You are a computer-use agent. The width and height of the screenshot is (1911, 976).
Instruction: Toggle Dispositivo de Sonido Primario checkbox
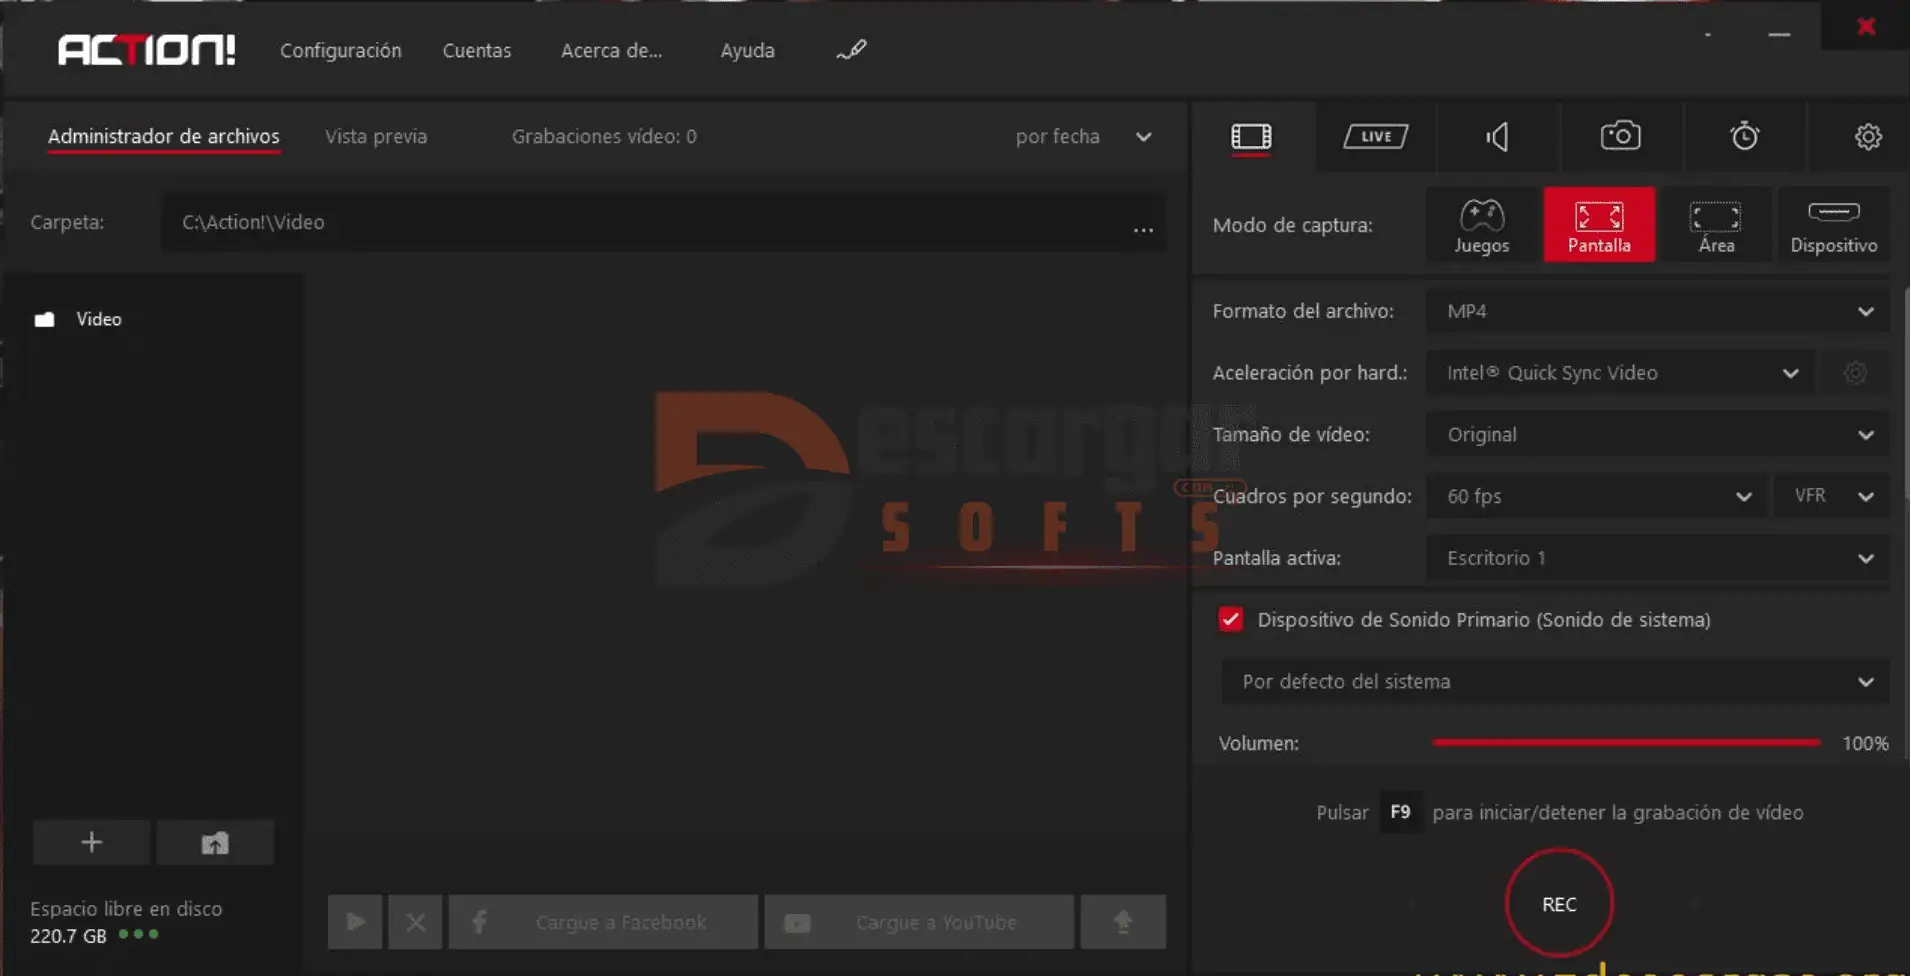click(1231, 619)
